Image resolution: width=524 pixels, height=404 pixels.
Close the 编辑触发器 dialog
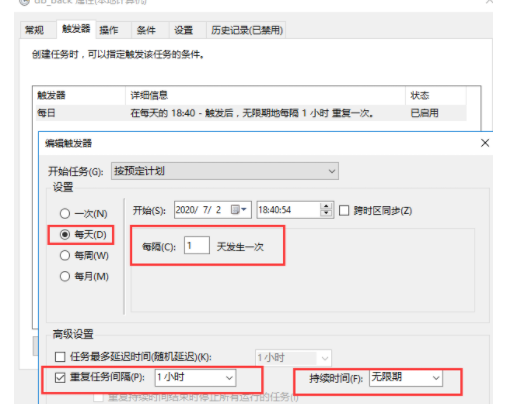click(x=485, y=143)
